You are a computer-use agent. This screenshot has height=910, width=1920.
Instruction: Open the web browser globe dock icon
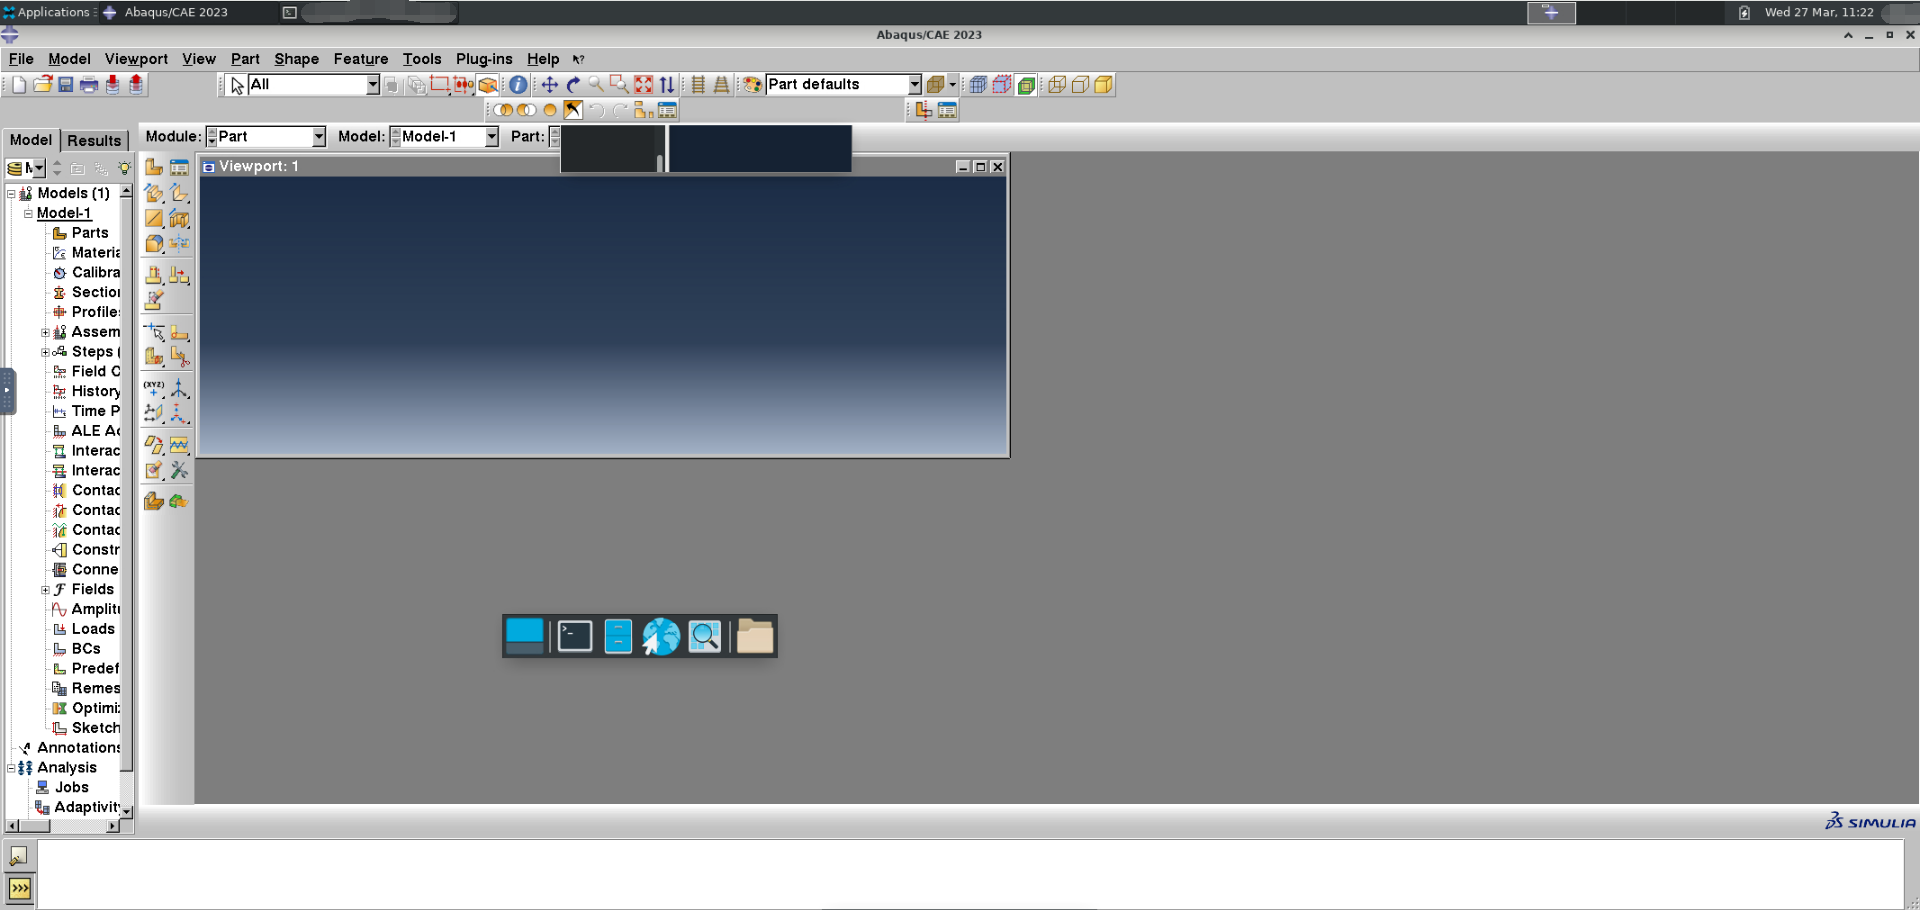(x=661, y=636)
